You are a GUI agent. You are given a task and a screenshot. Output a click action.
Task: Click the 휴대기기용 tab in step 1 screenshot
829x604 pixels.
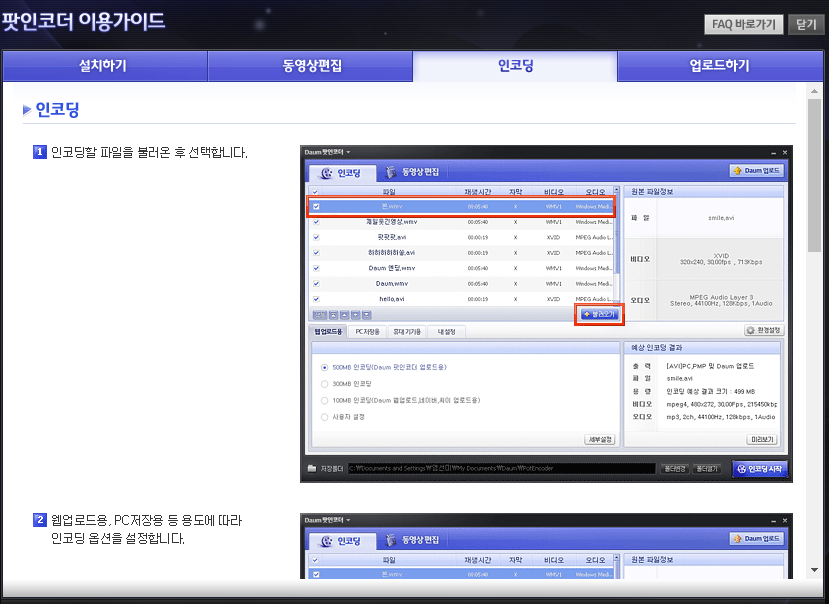pyautogui.click(x=407, y=332)
